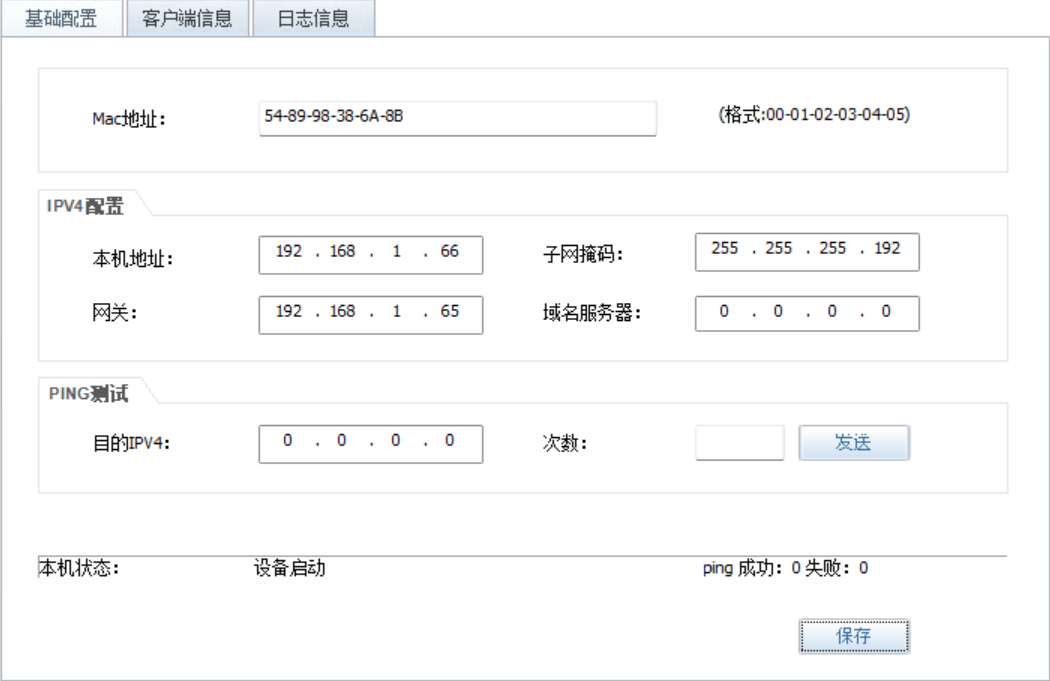Click the 设备启动 status text
Screen dimensions: 1050x681
click(x=289, y=568)
